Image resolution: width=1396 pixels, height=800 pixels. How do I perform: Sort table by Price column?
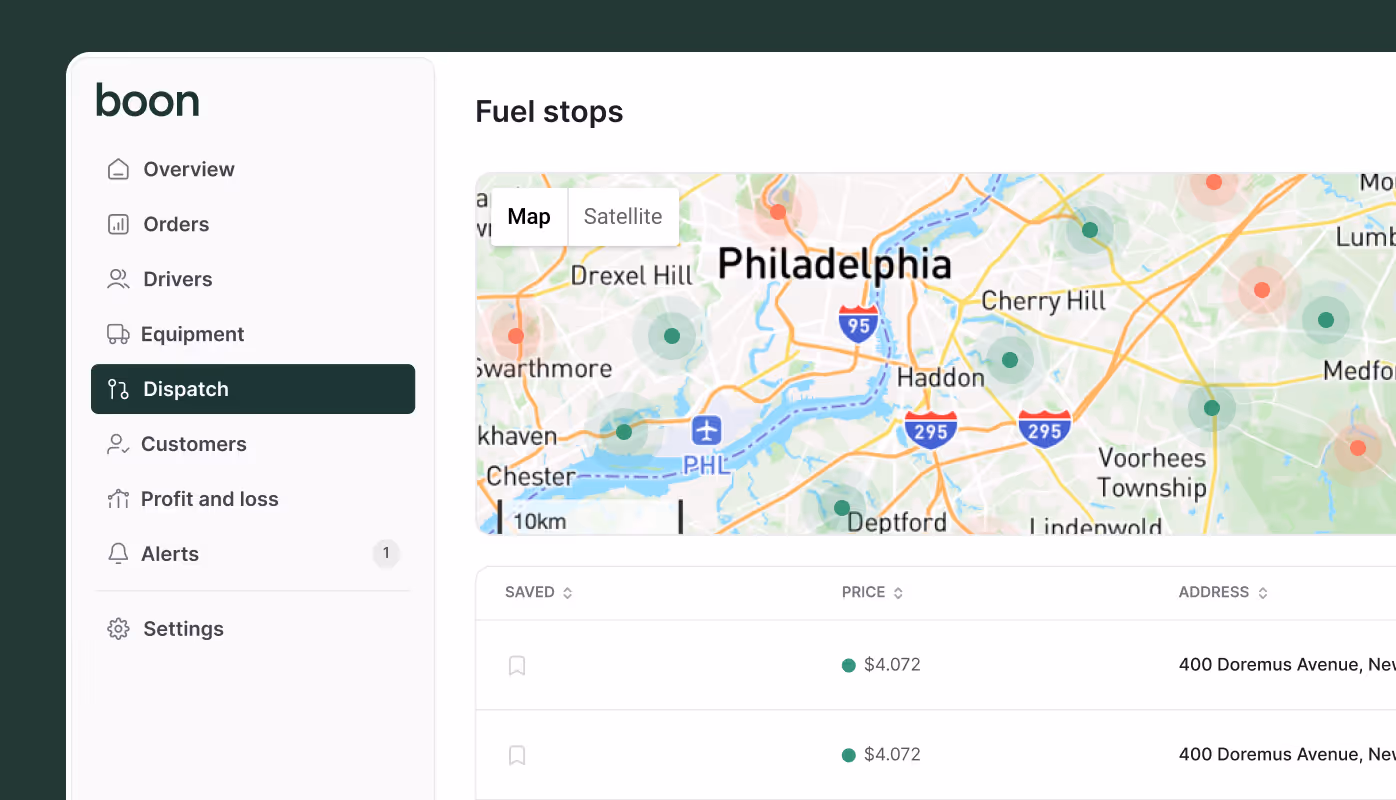873,592
